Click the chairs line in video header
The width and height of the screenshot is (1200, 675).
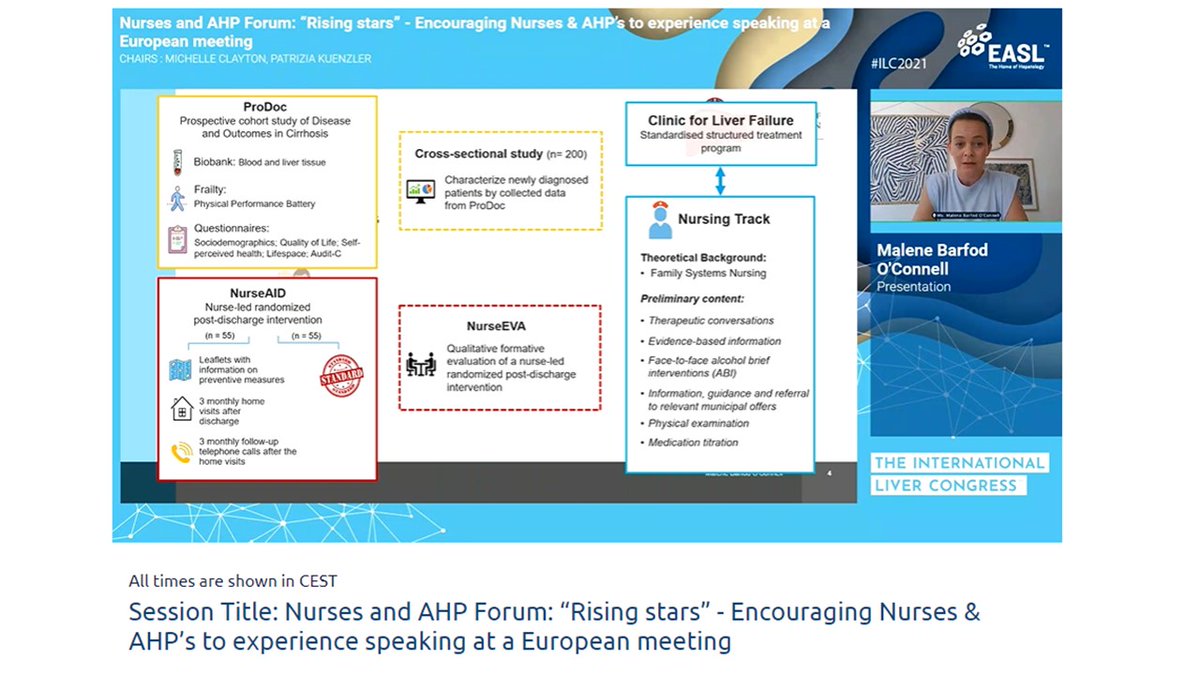(x=245, y=59)
